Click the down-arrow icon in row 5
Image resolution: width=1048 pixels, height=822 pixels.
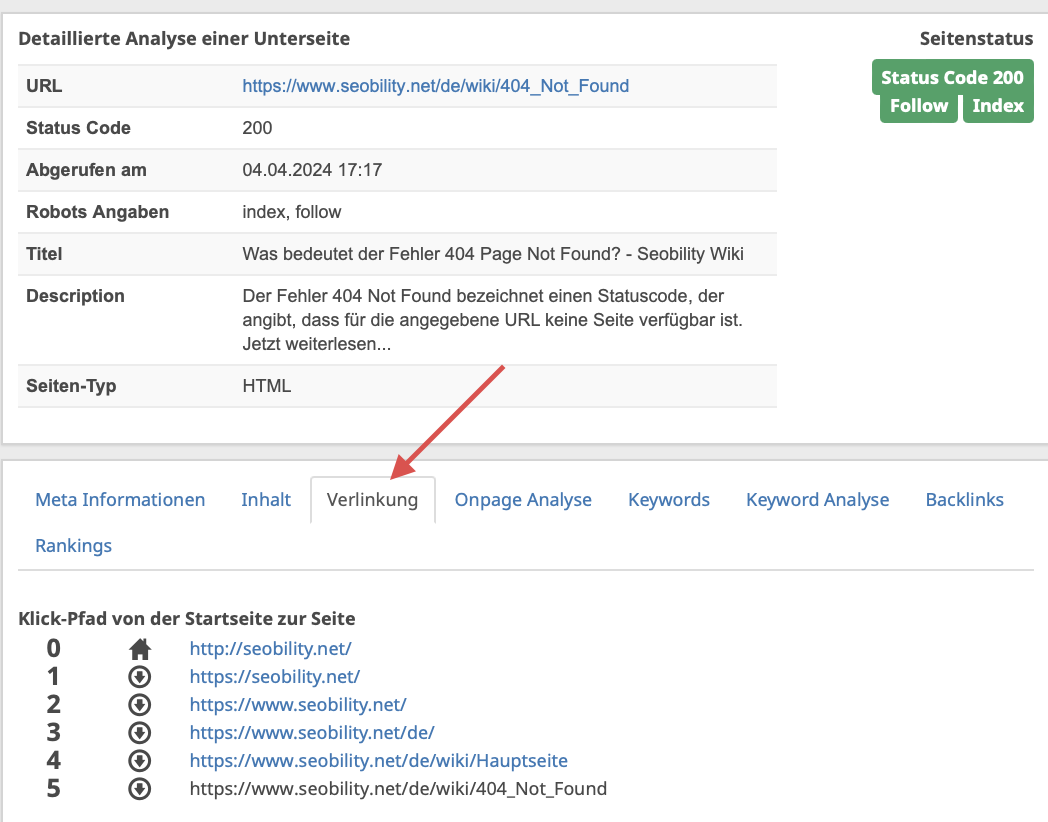140,789
